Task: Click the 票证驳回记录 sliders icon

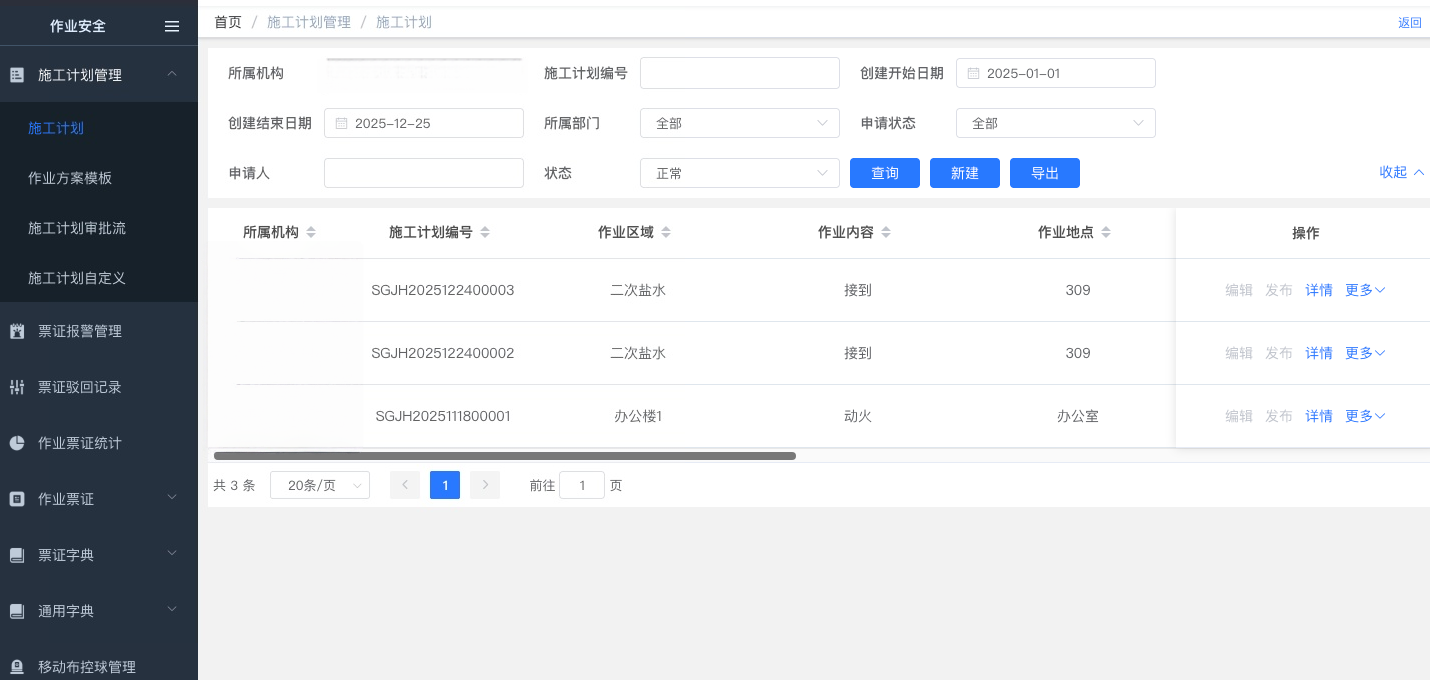Action: pyautogui.click(x=17, y=387)
